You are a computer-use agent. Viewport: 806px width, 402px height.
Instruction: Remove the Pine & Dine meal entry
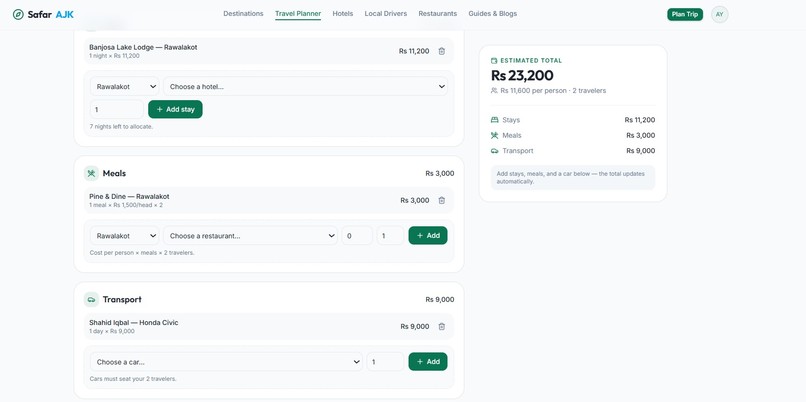point(442,200)
